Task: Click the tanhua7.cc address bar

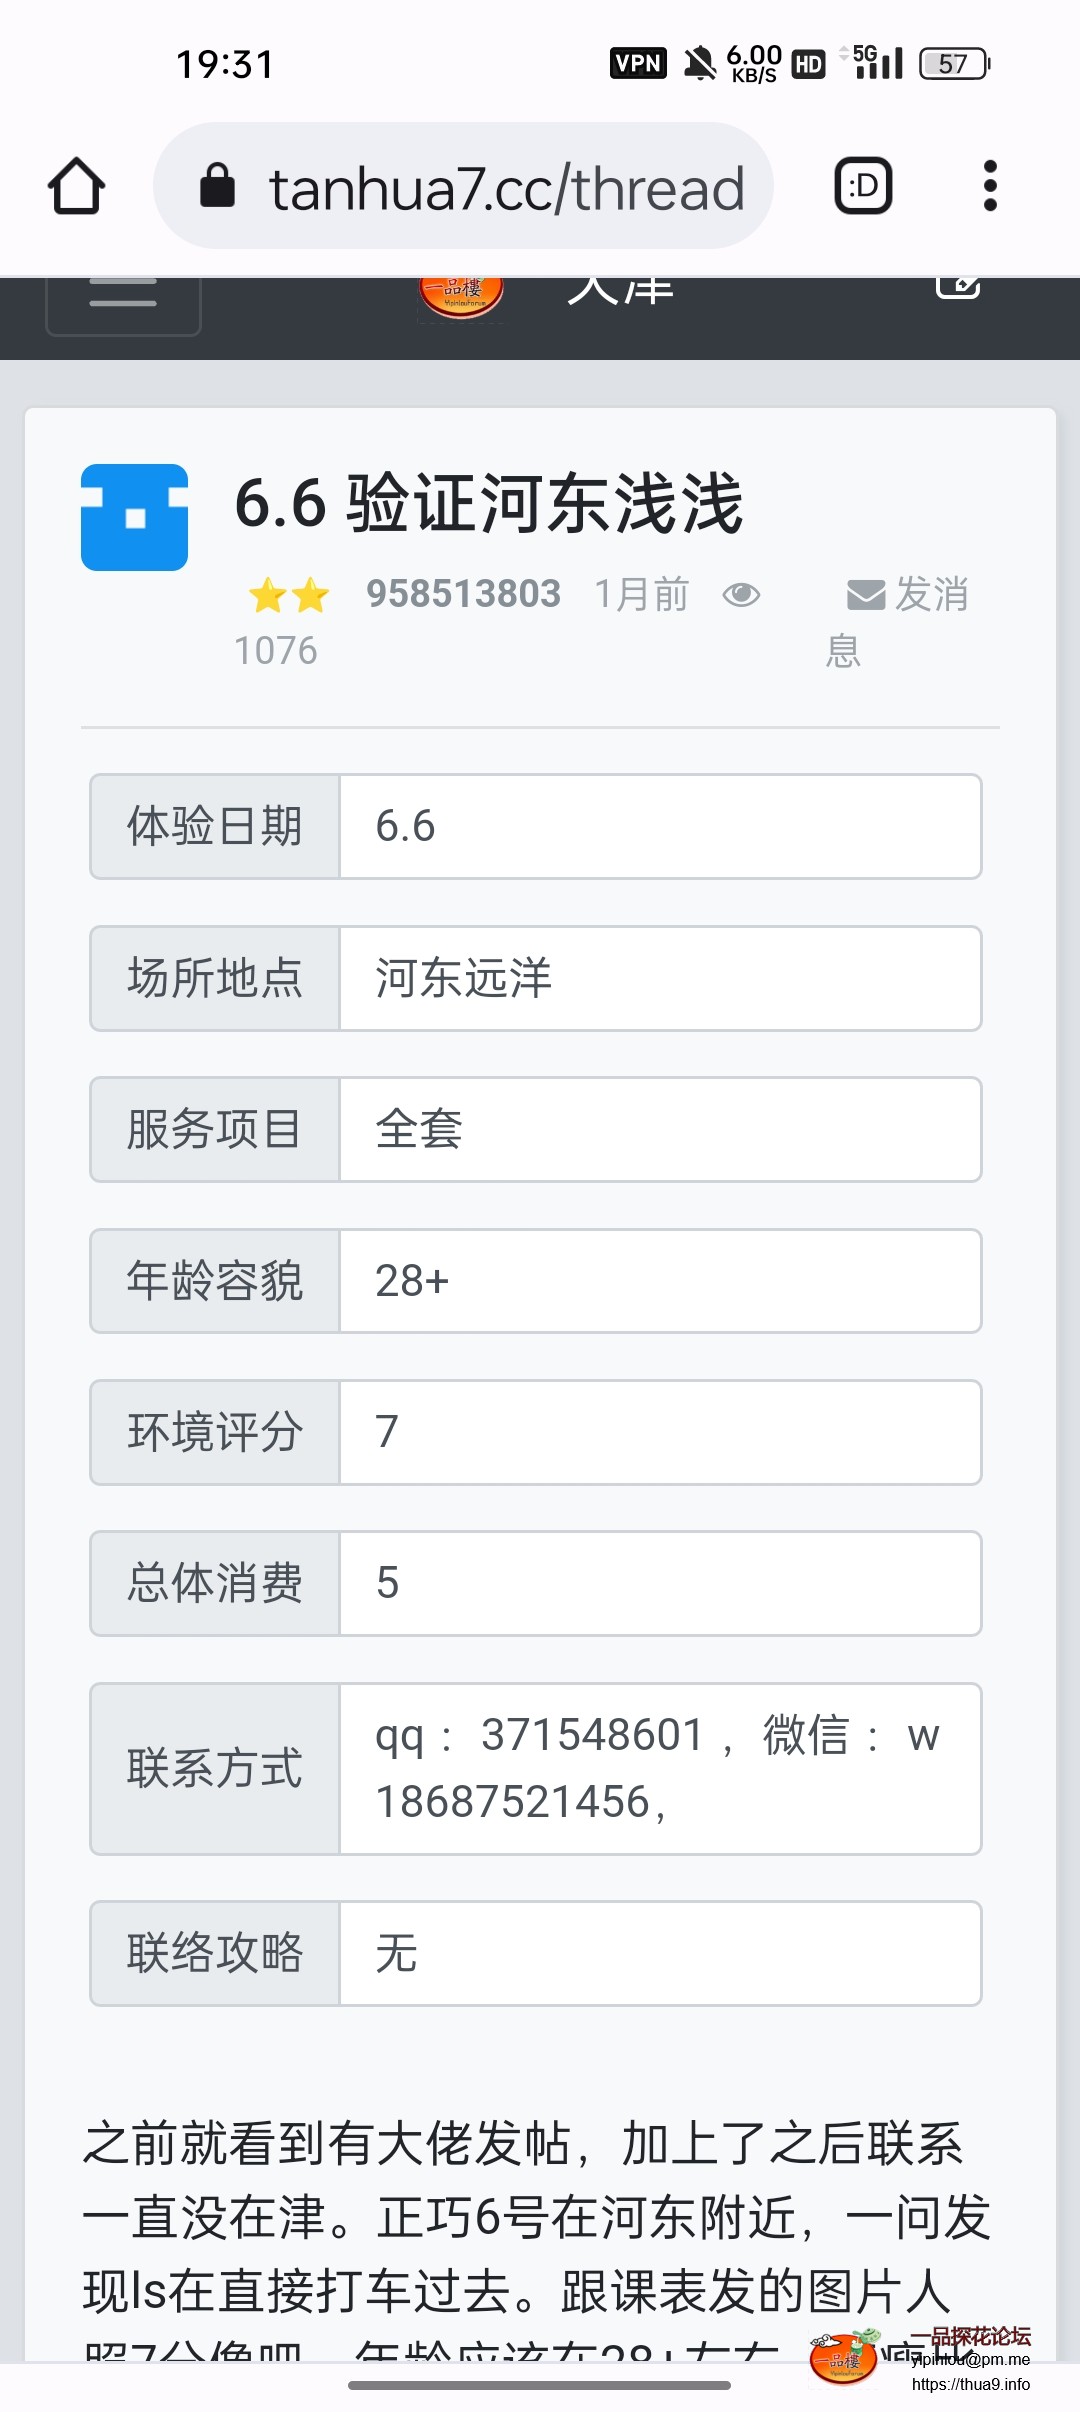Action: coord(506,187)
